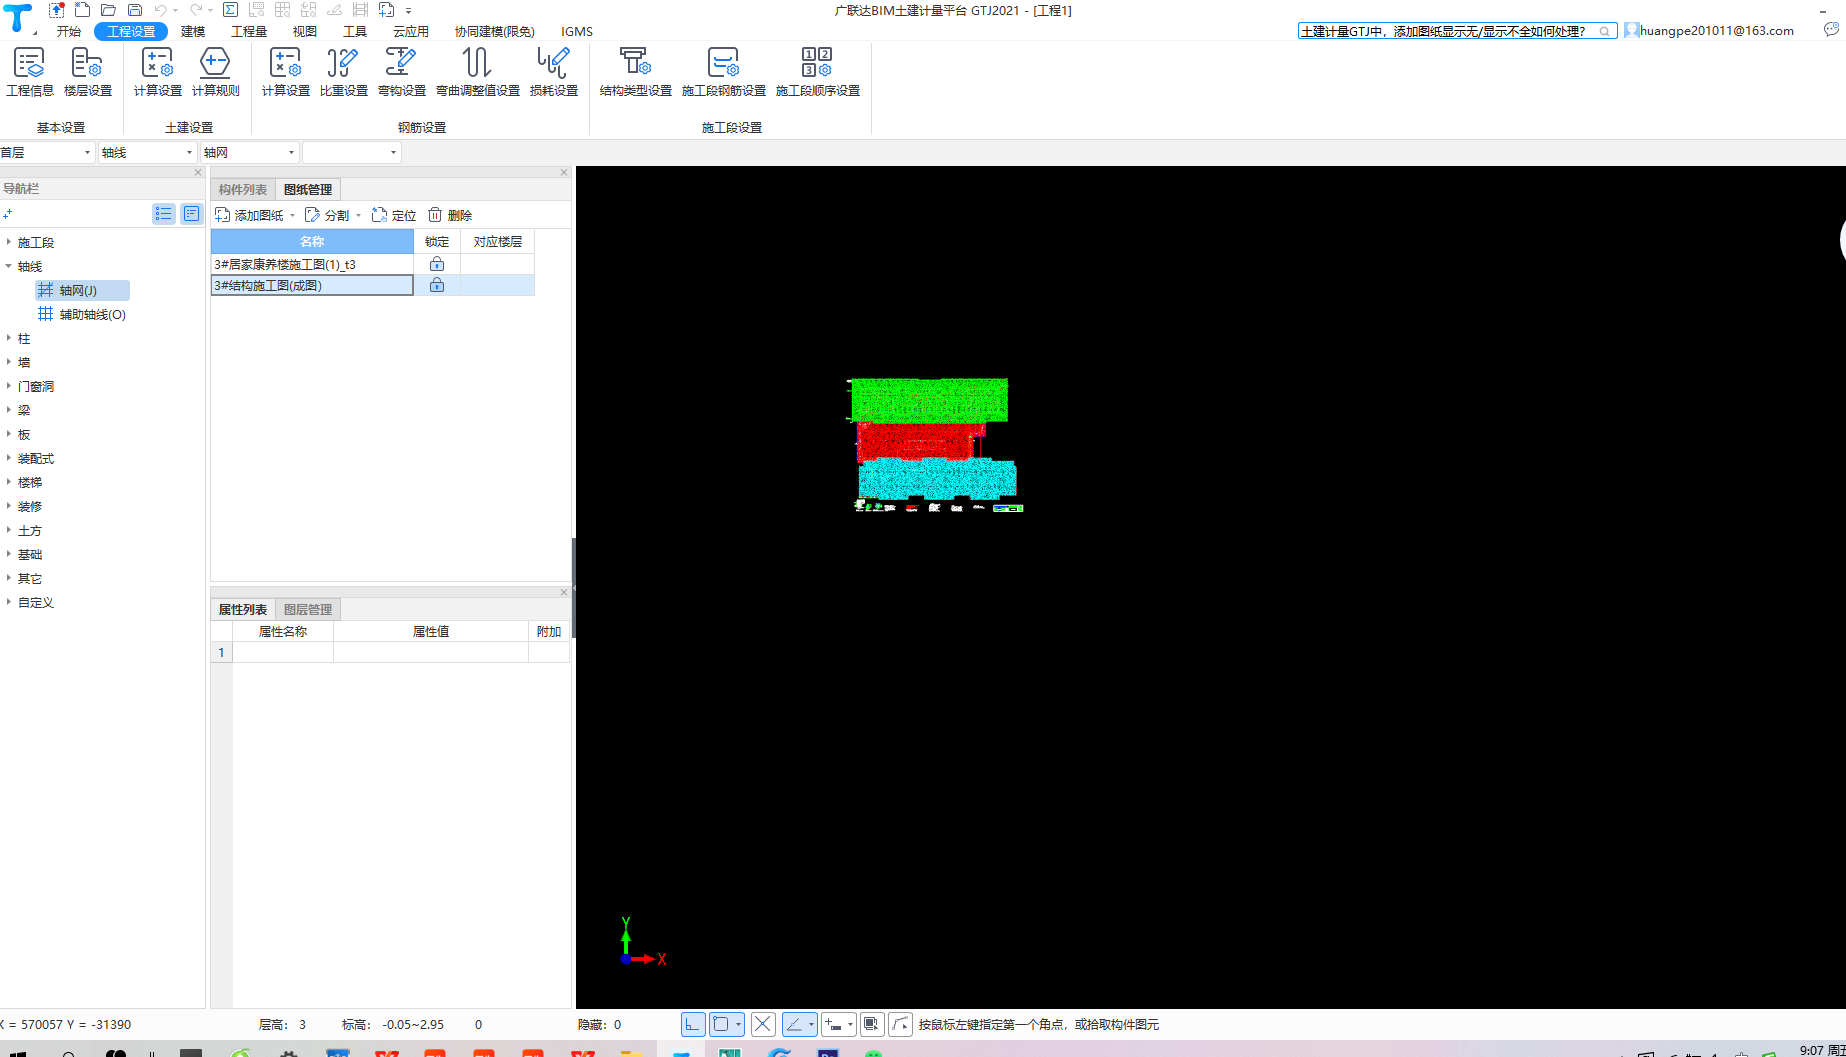The image size is (1846, 1057).
Task: Switch navigation to detail view icon
Action: pos(191,214)
